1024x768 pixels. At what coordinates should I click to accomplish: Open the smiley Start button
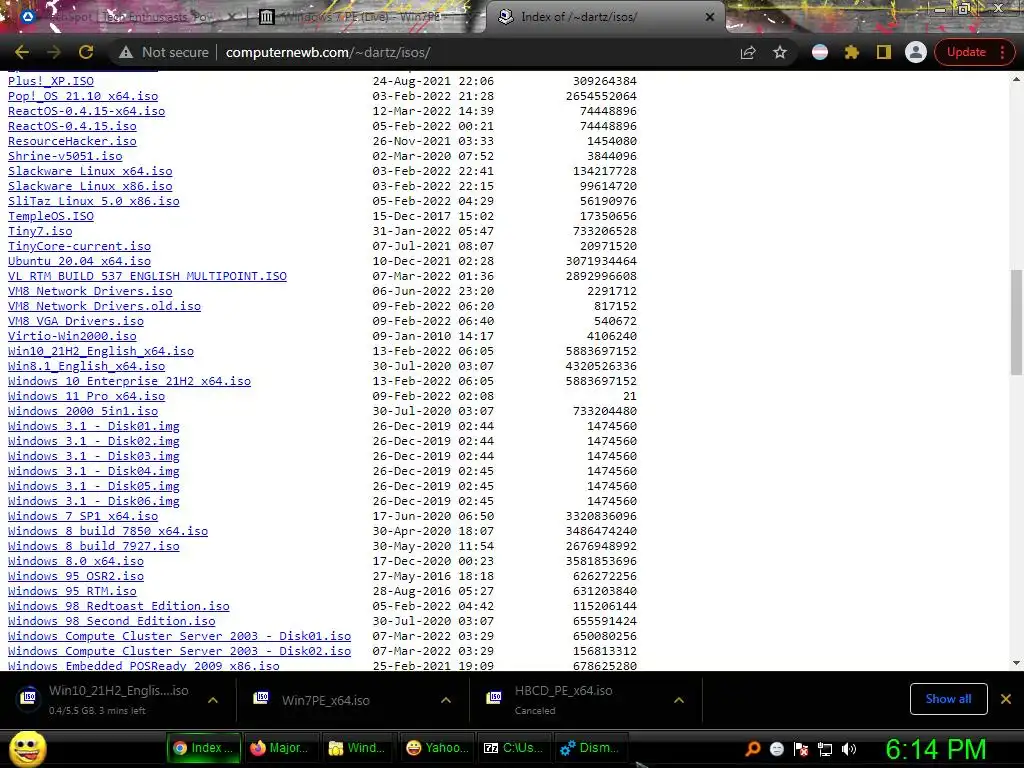point(27,748)
